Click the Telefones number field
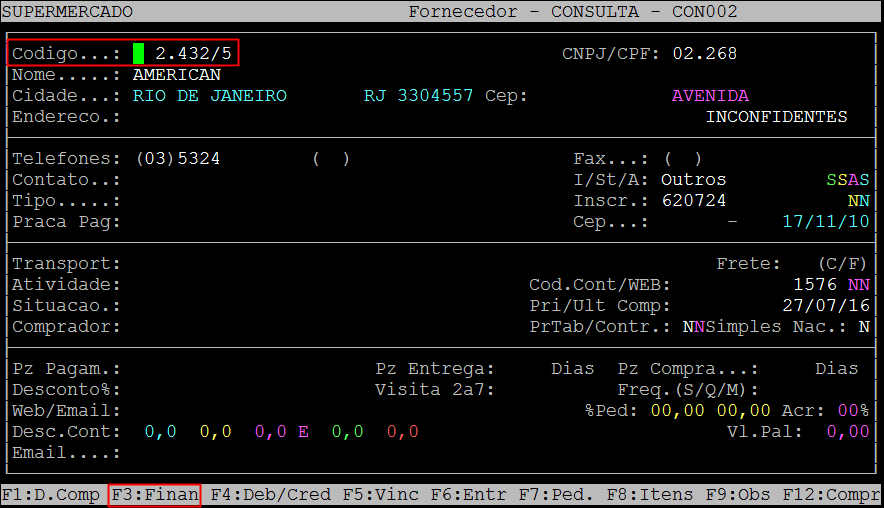Viewport: 884px width, 508px height. 177,159
